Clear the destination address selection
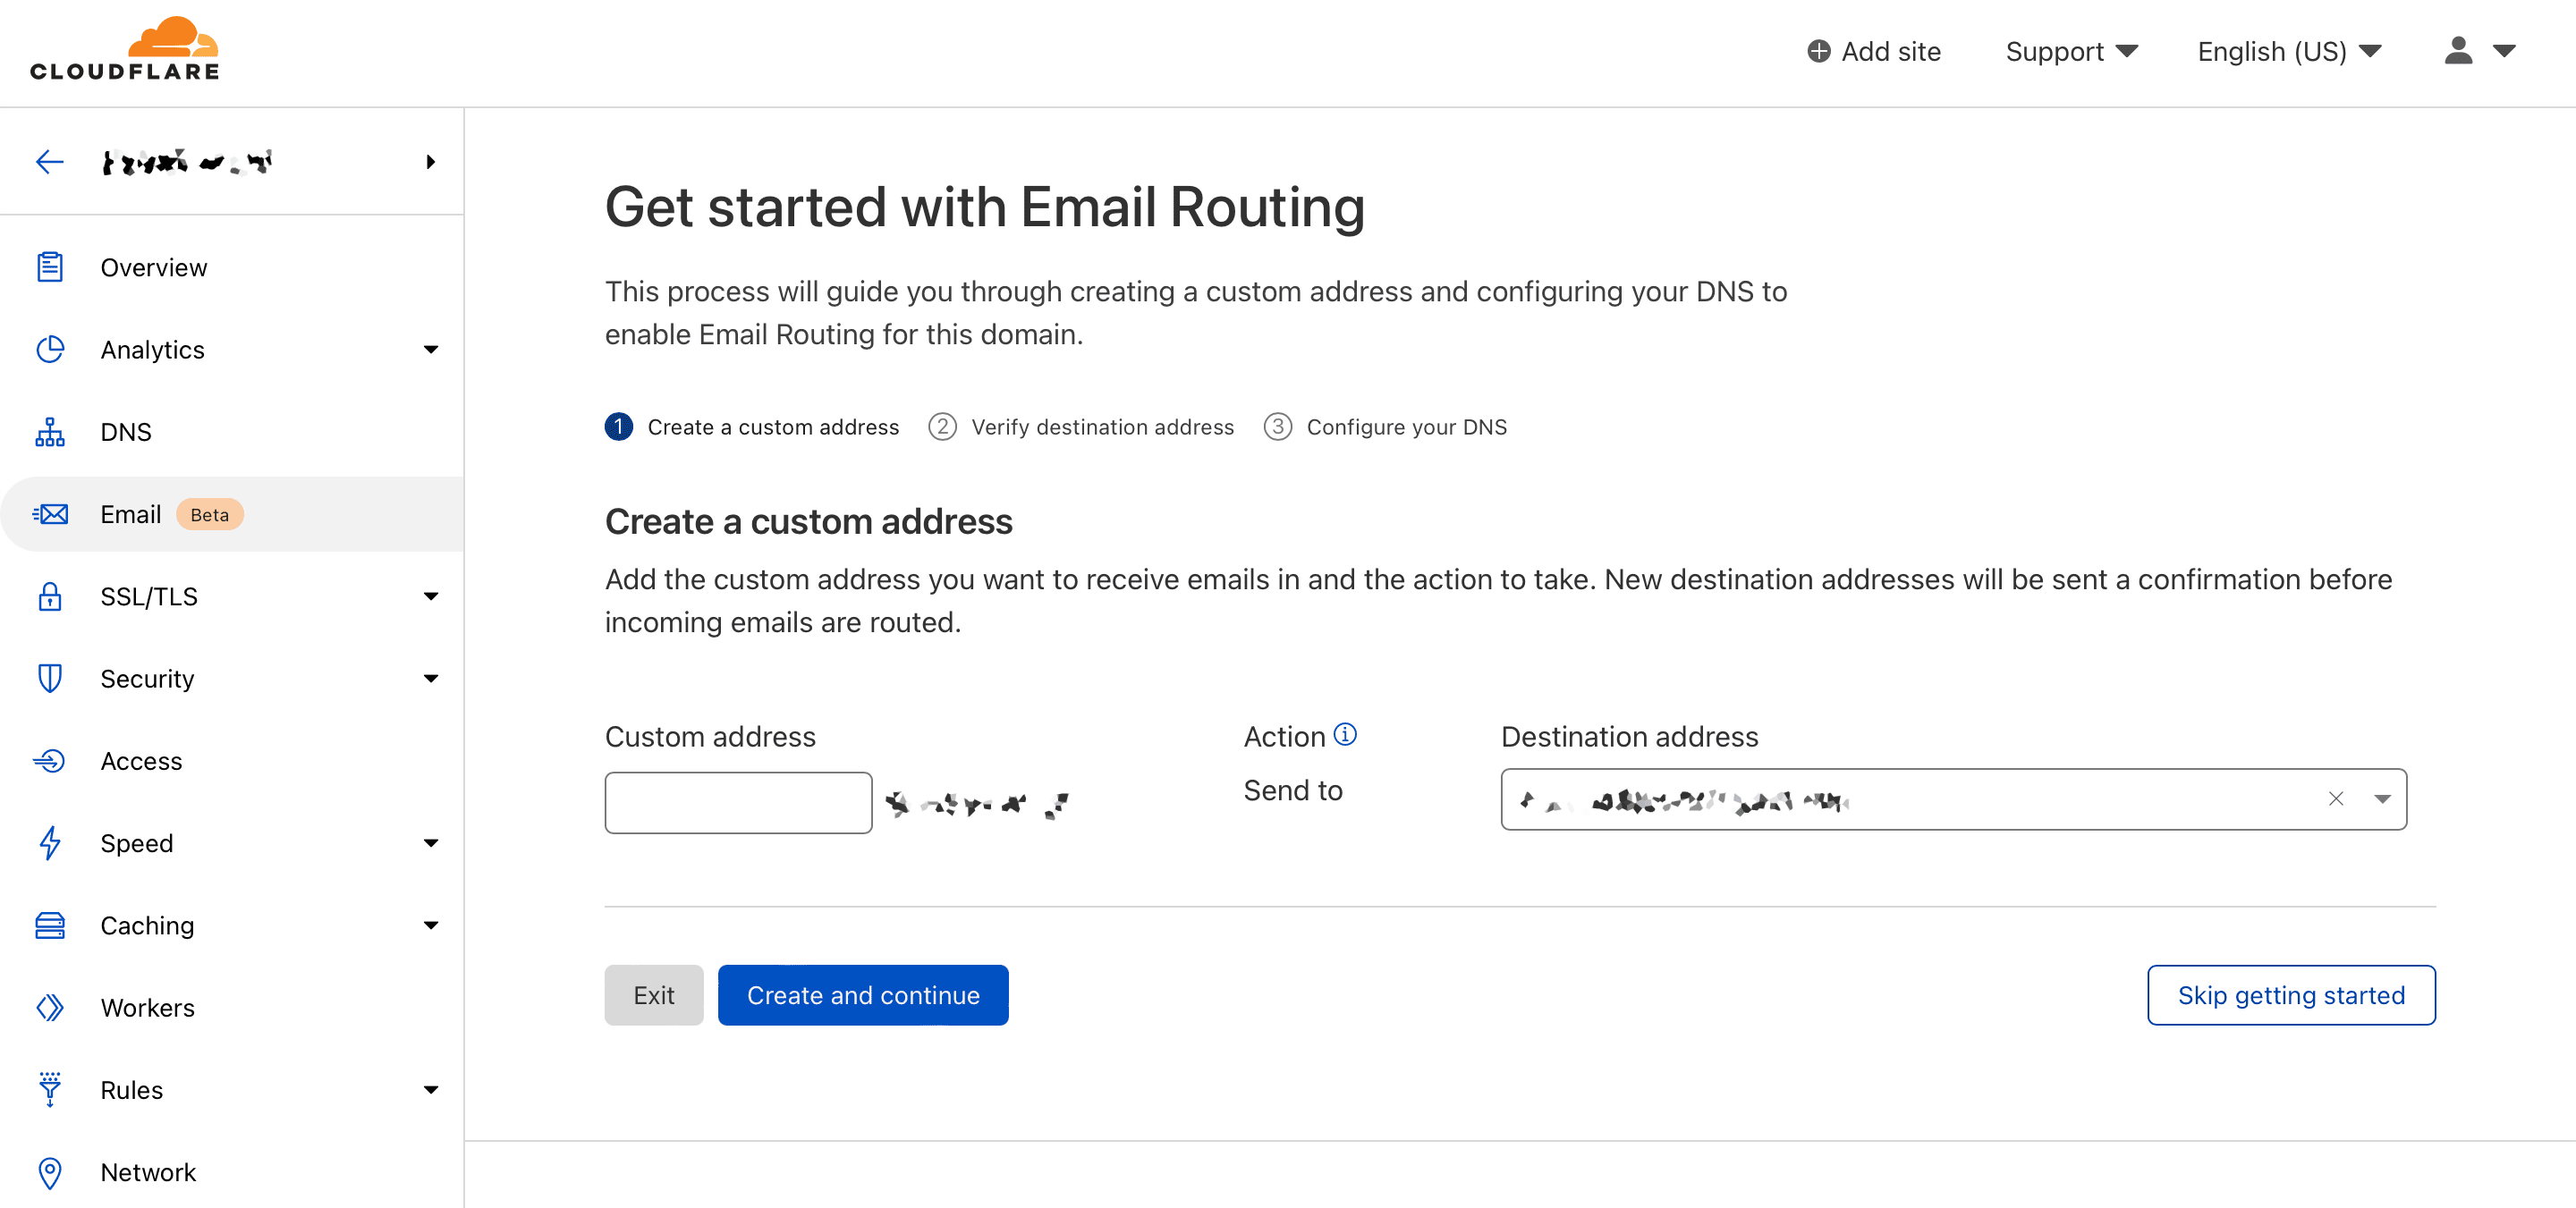Screen dimensions: 2576x1208 [2336, 799]
